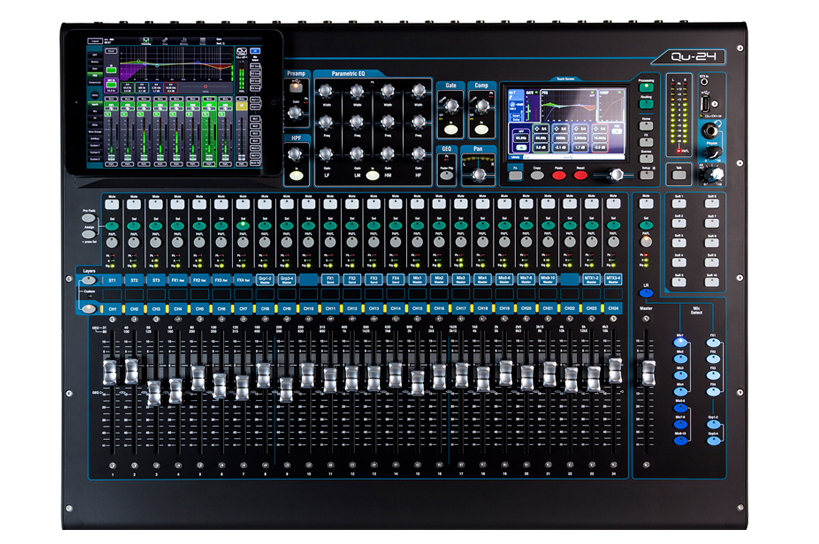Image resolution: width=819 pixels, height=544 pixels.
Task: Grab the CH1 fader cap
Action: click(110, 373)
